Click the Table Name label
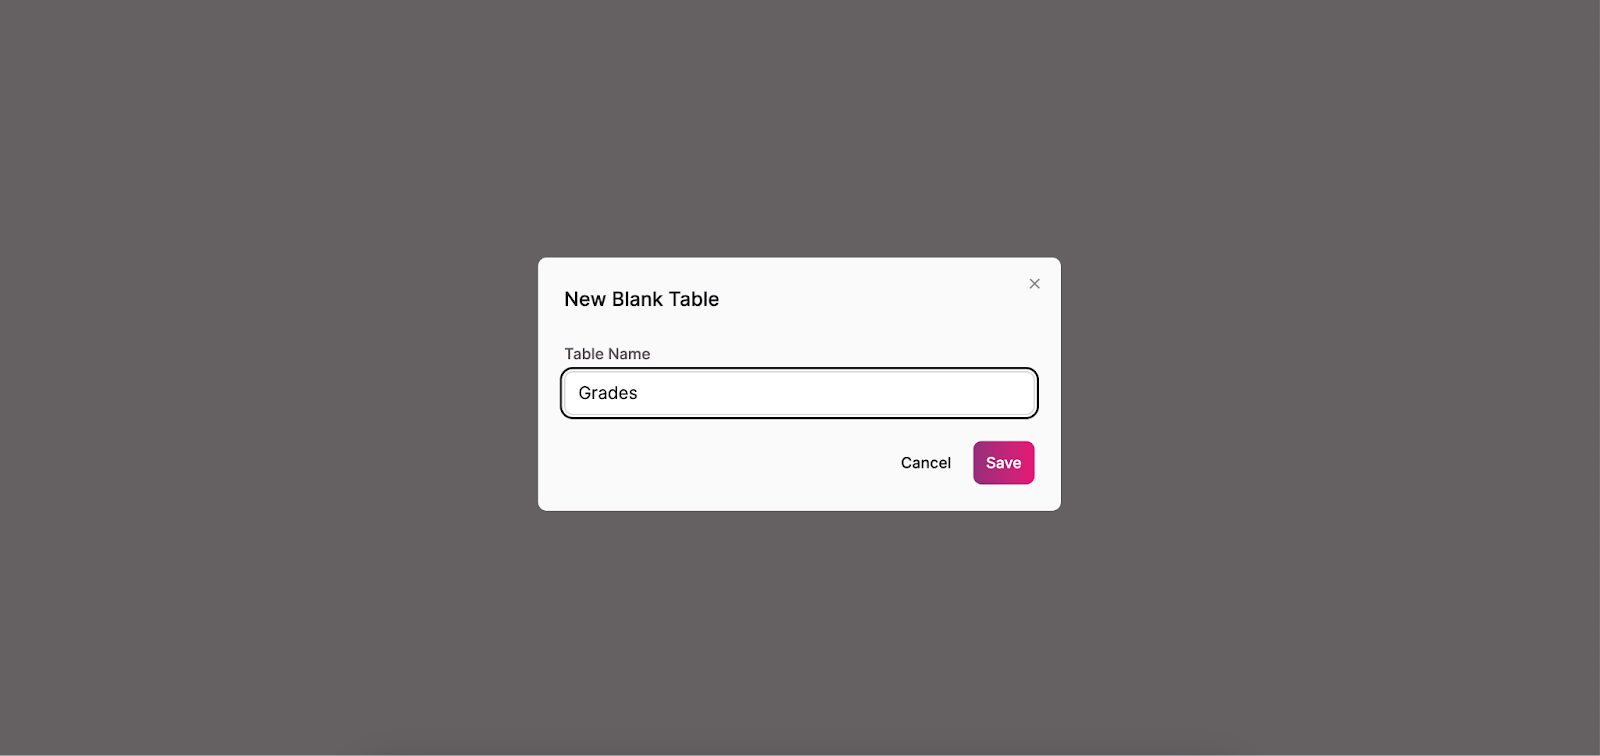1600x756 pixels. pos(607,354)
